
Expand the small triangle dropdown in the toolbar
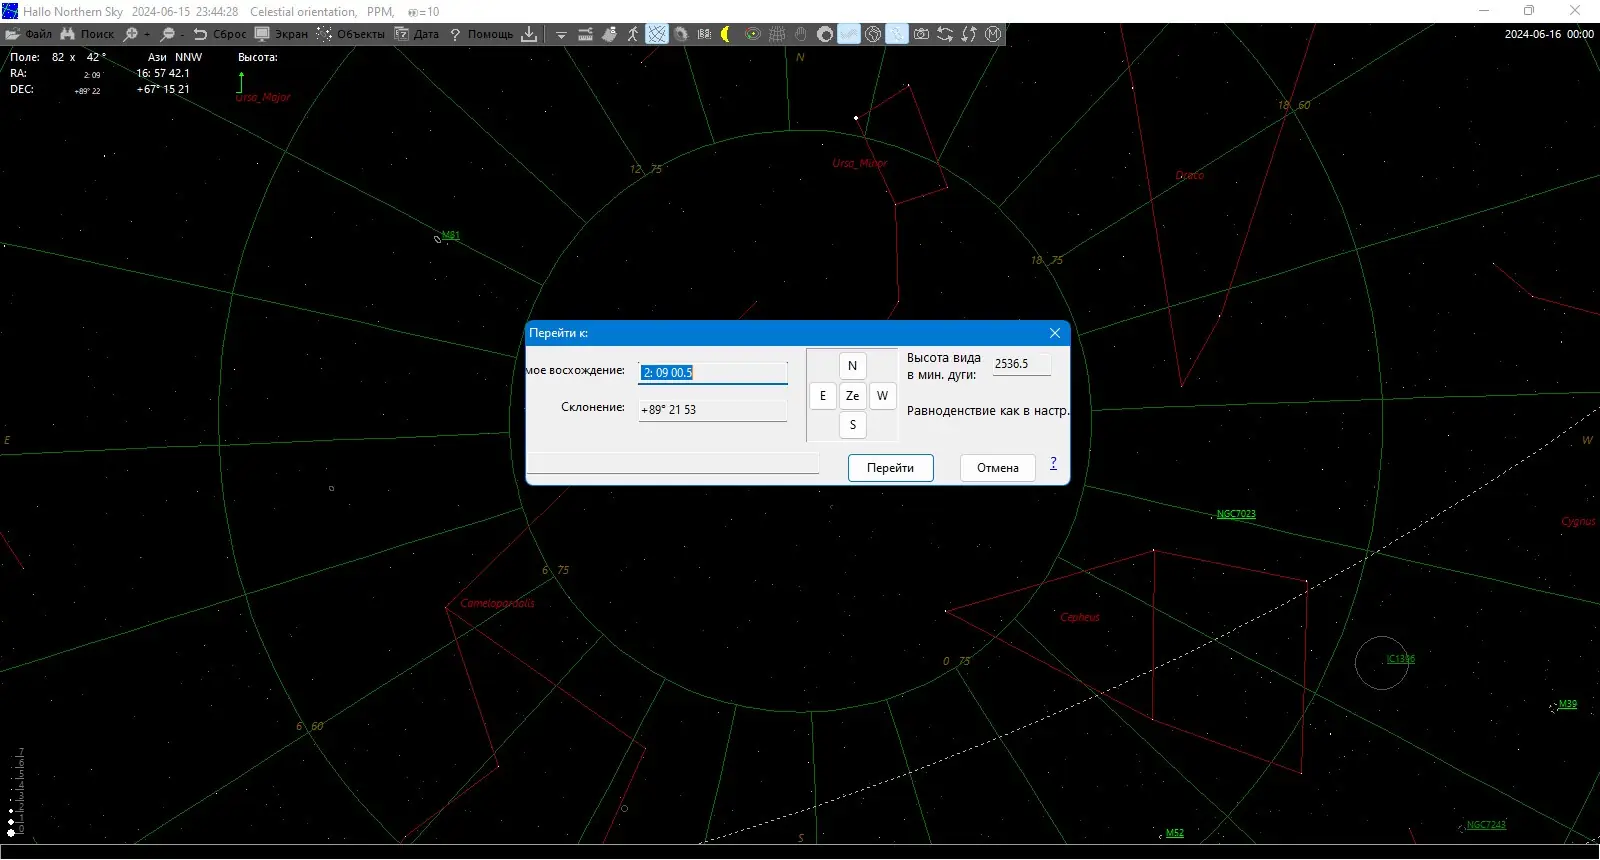561,34
